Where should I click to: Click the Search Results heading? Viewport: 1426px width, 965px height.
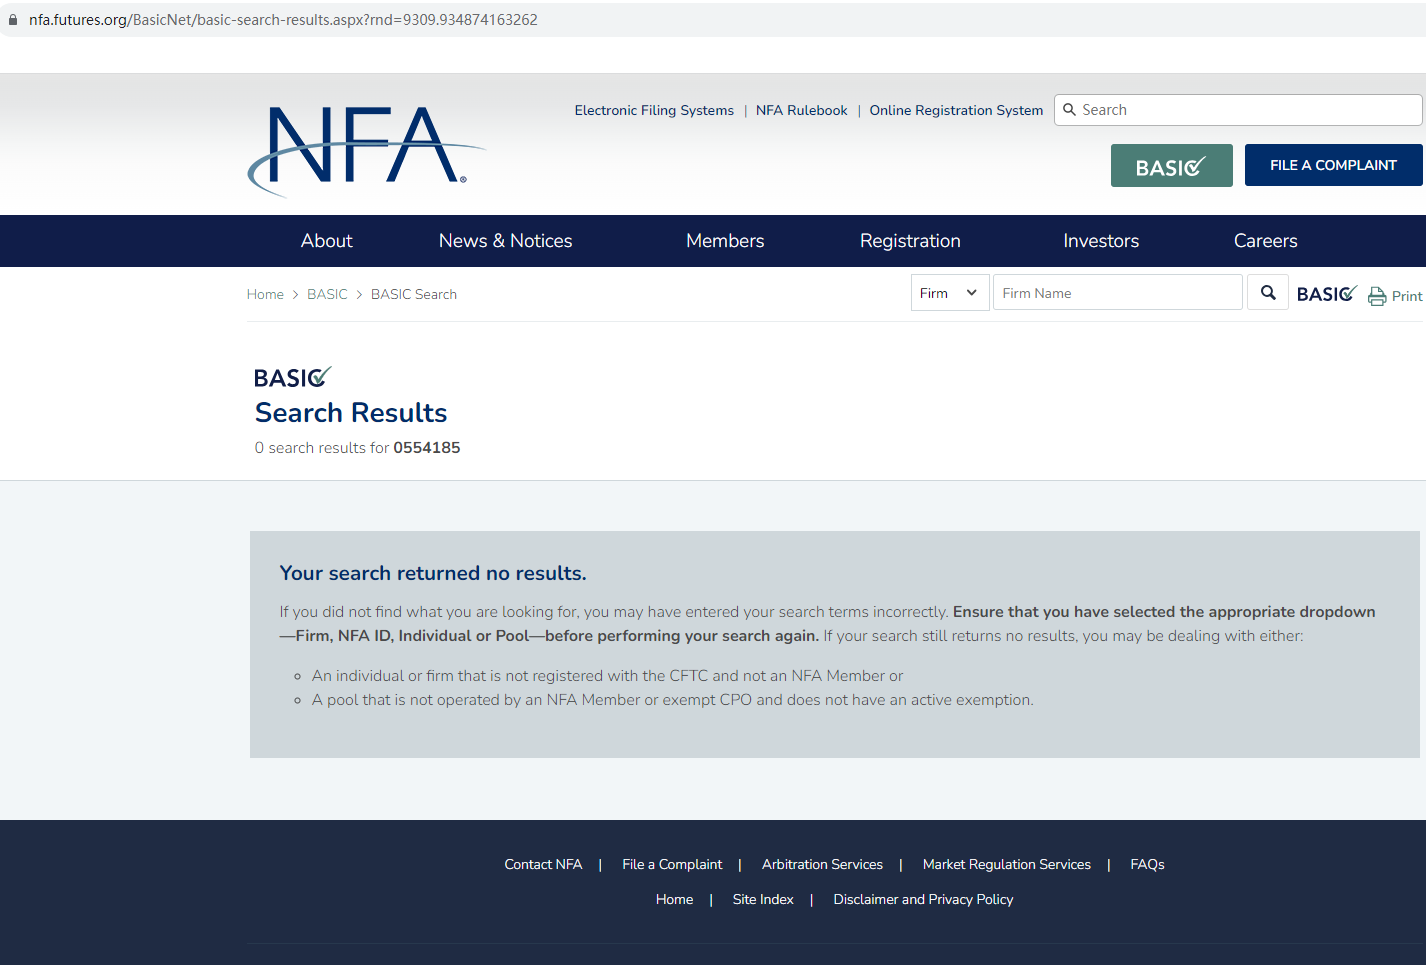[x=351, y=412]
